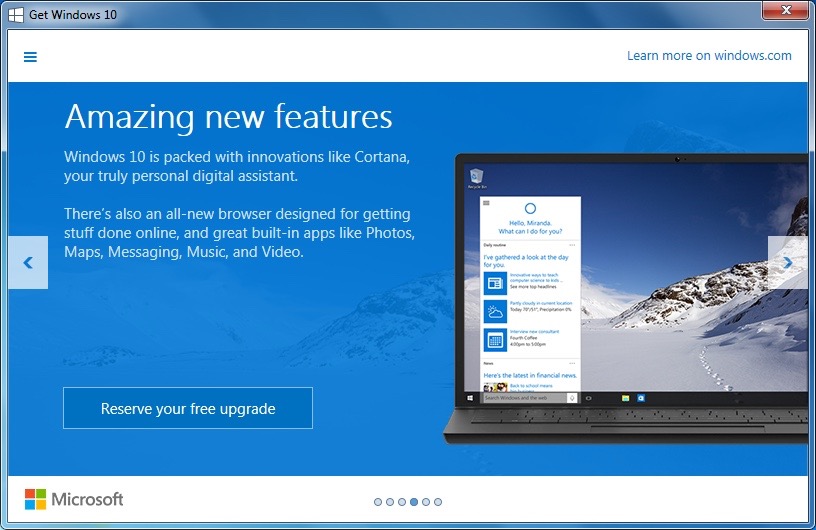Select the first page indicator dot
816x530 pixels.
tap(378, 502)
